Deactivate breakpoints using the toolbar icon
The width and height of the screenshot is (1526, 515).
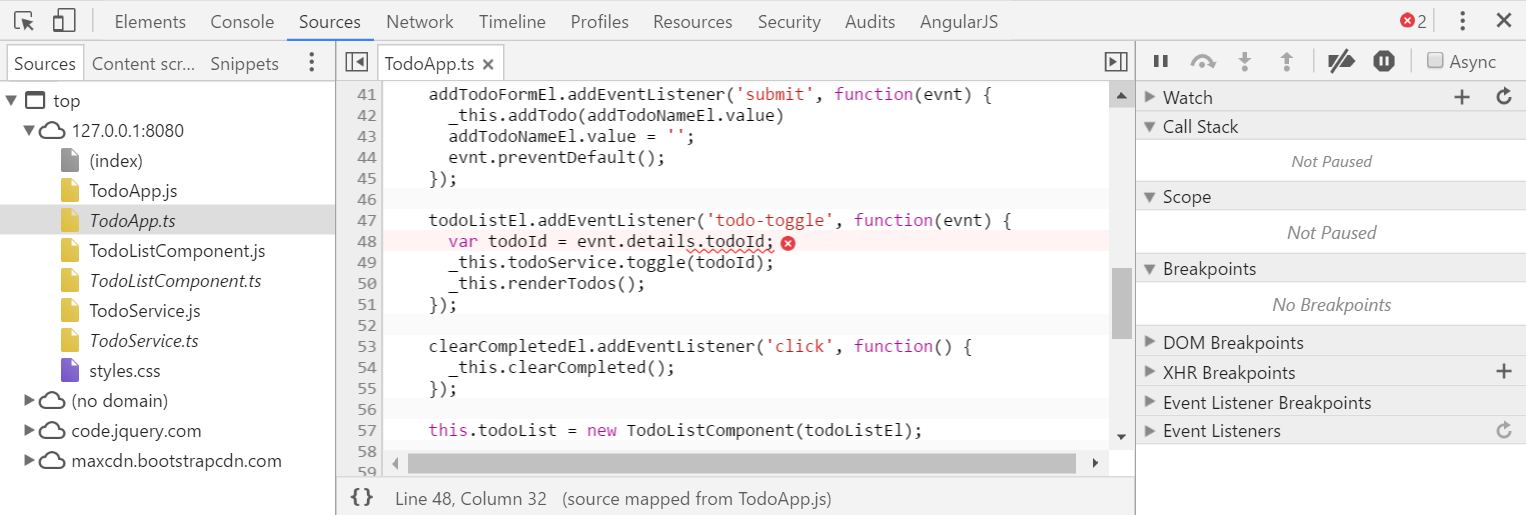[x=1340, y=62]
